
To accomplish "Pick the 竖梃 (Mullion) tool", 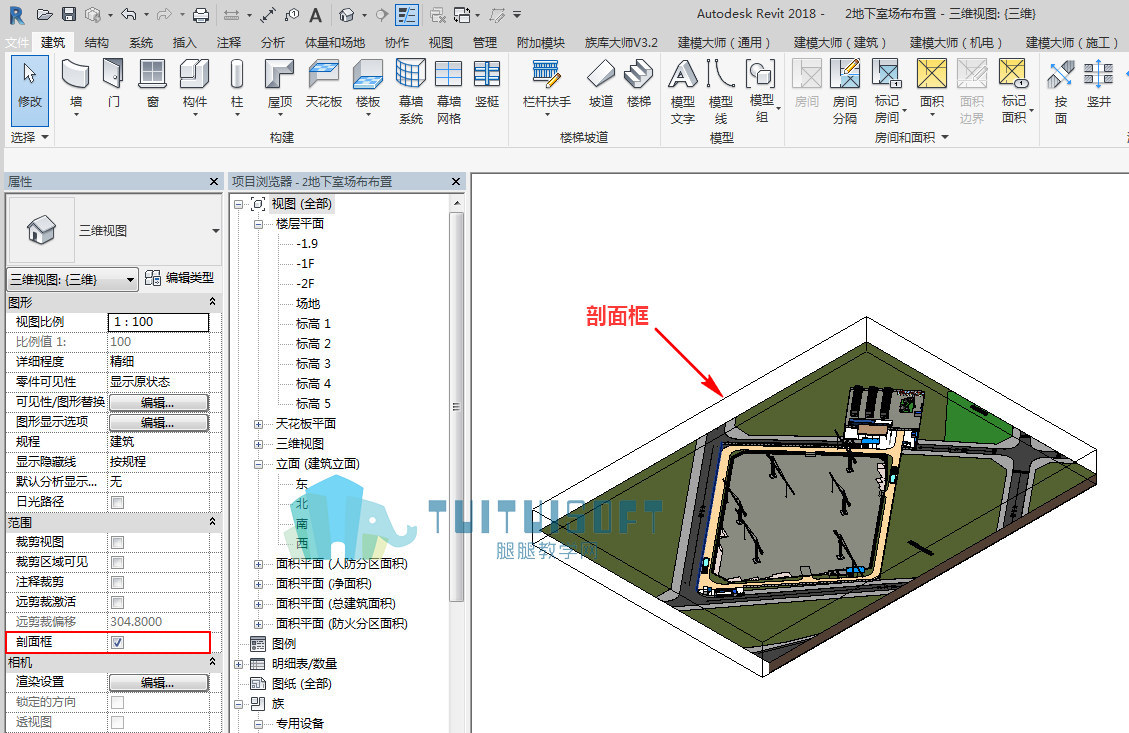I will click(487, 84).
